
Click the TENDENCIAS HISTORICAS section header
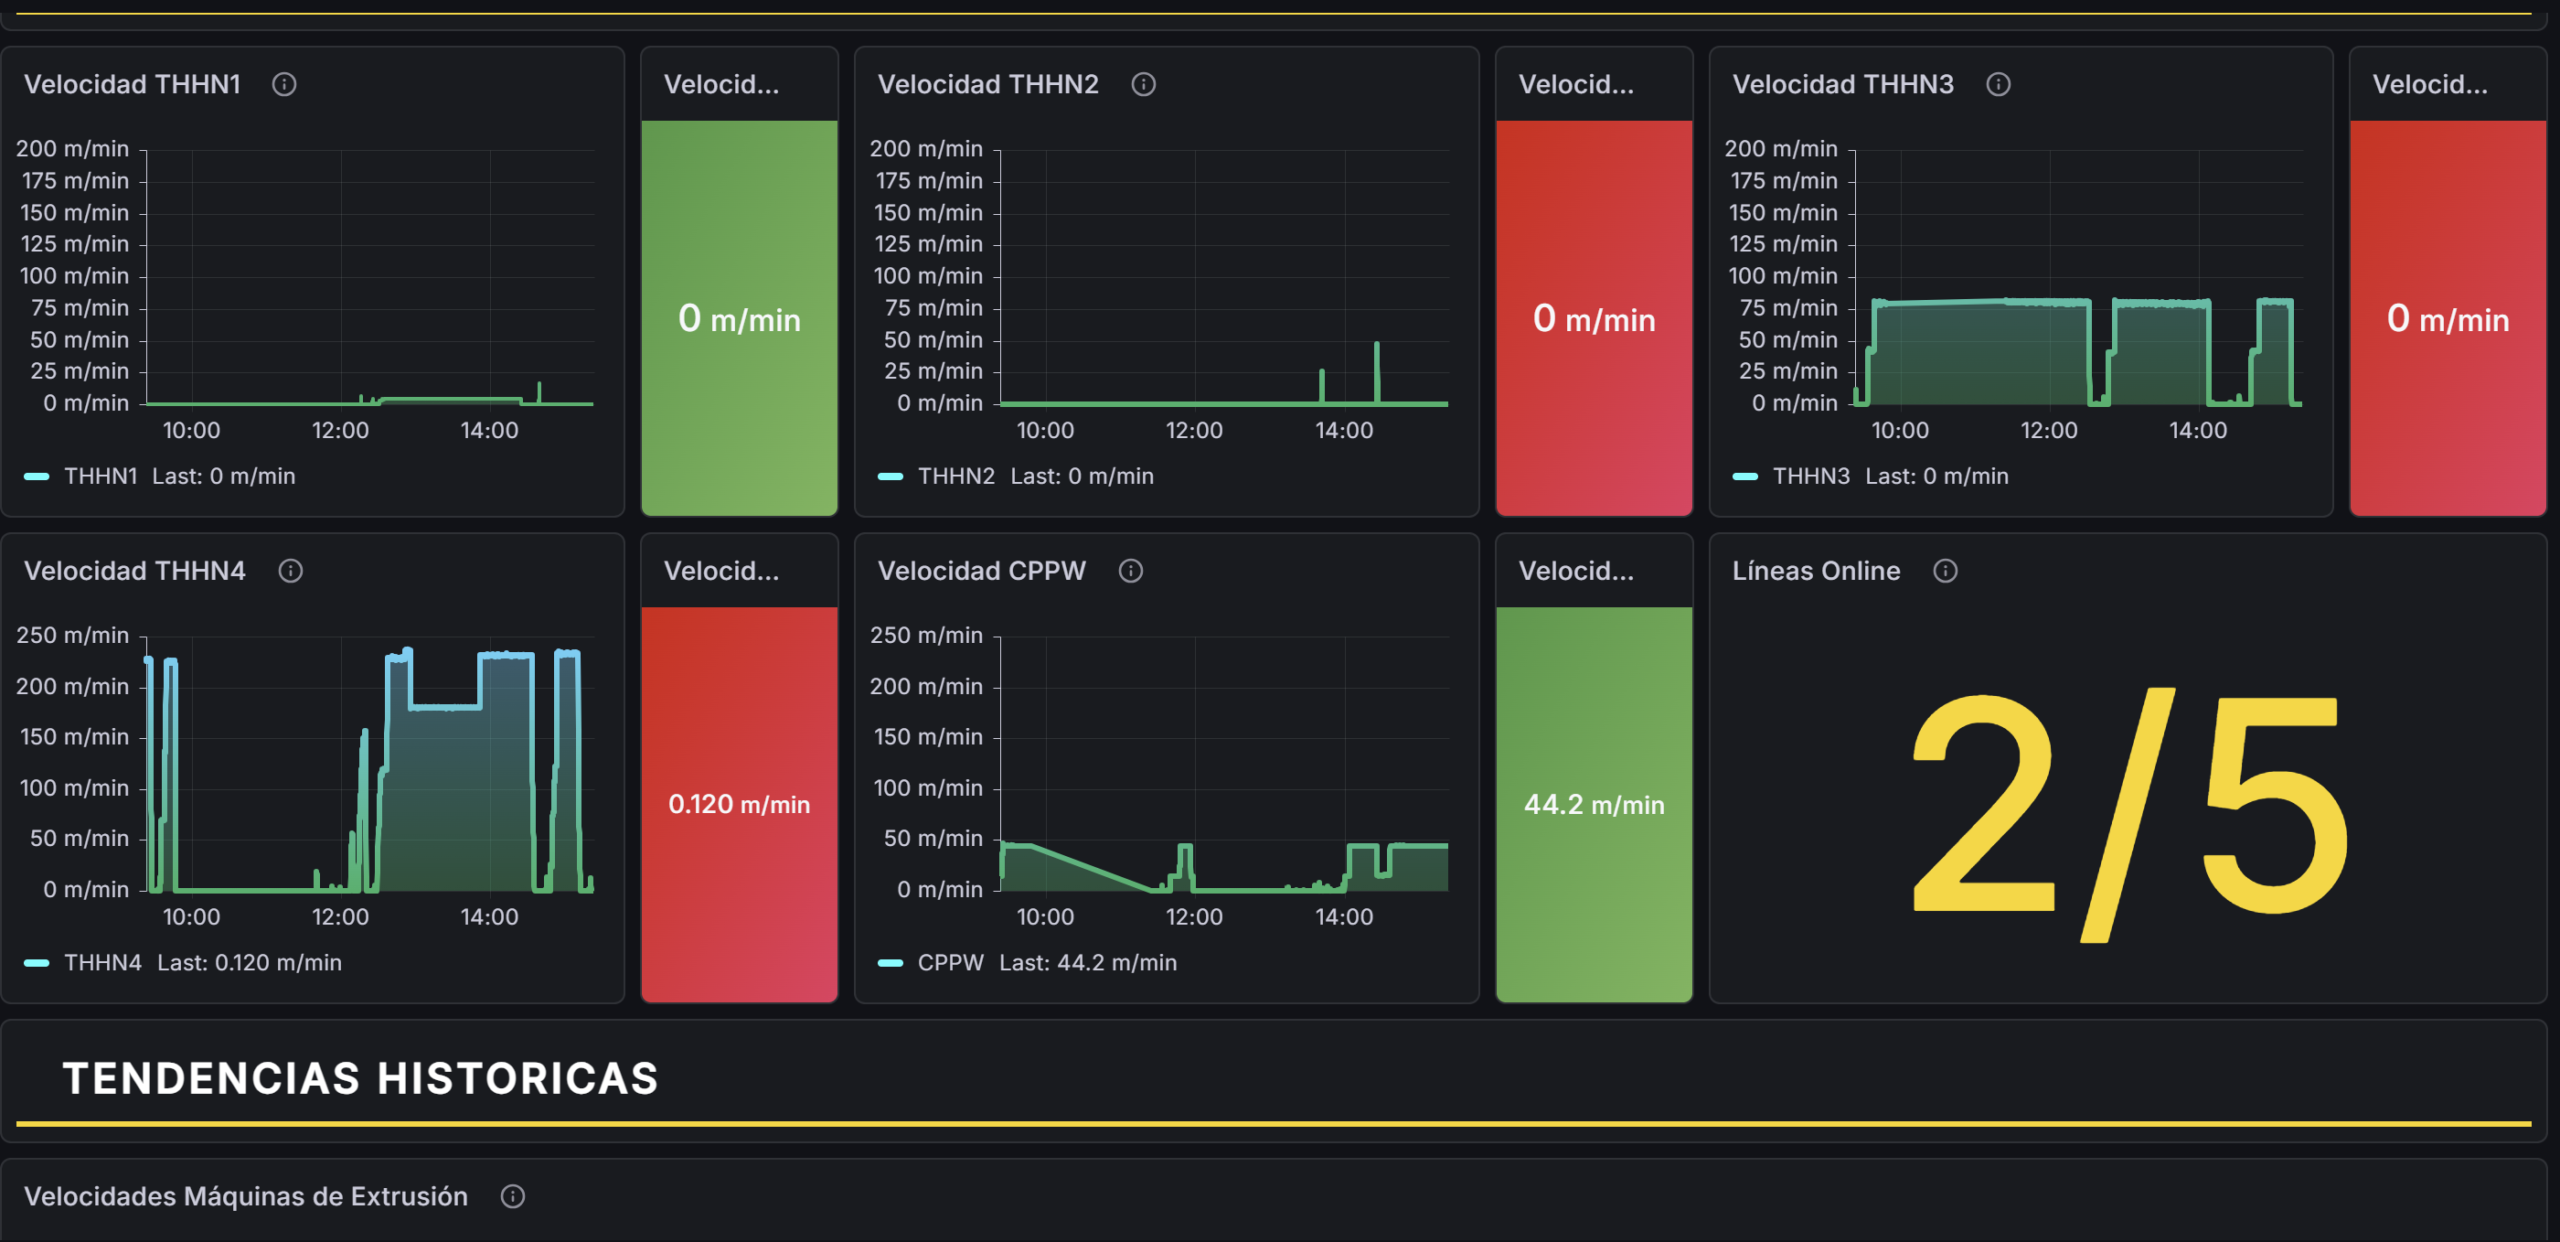pos(360,1079)
